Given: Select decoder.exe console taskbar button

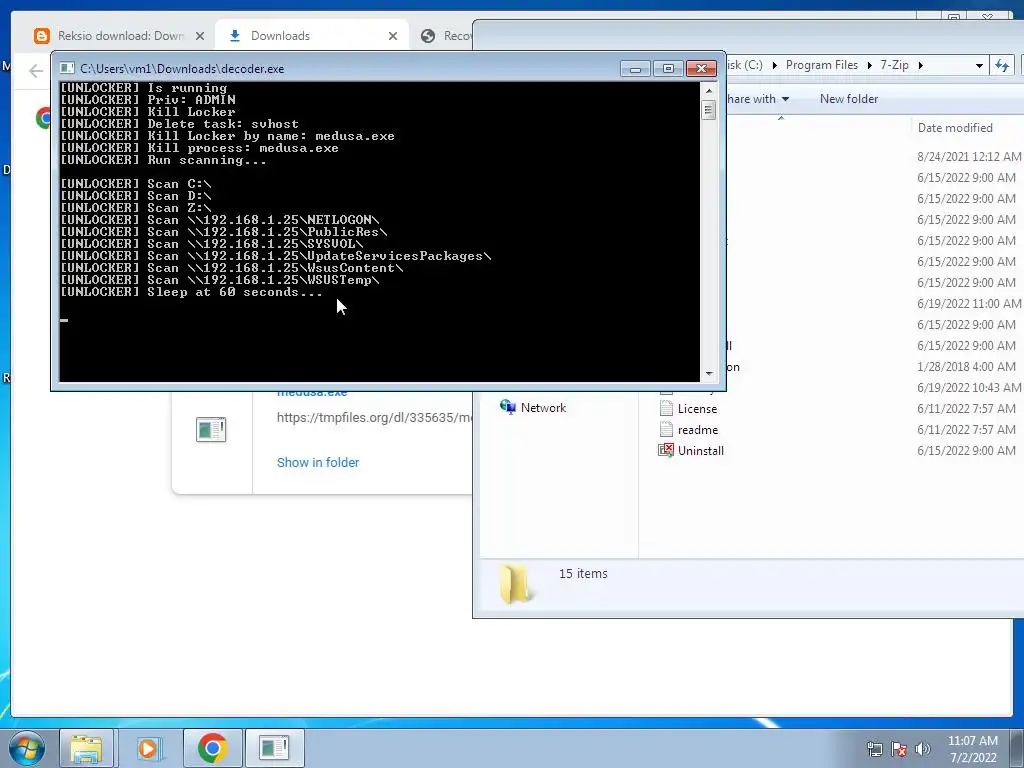Looking at the screenshot, I should coord(274,748).
